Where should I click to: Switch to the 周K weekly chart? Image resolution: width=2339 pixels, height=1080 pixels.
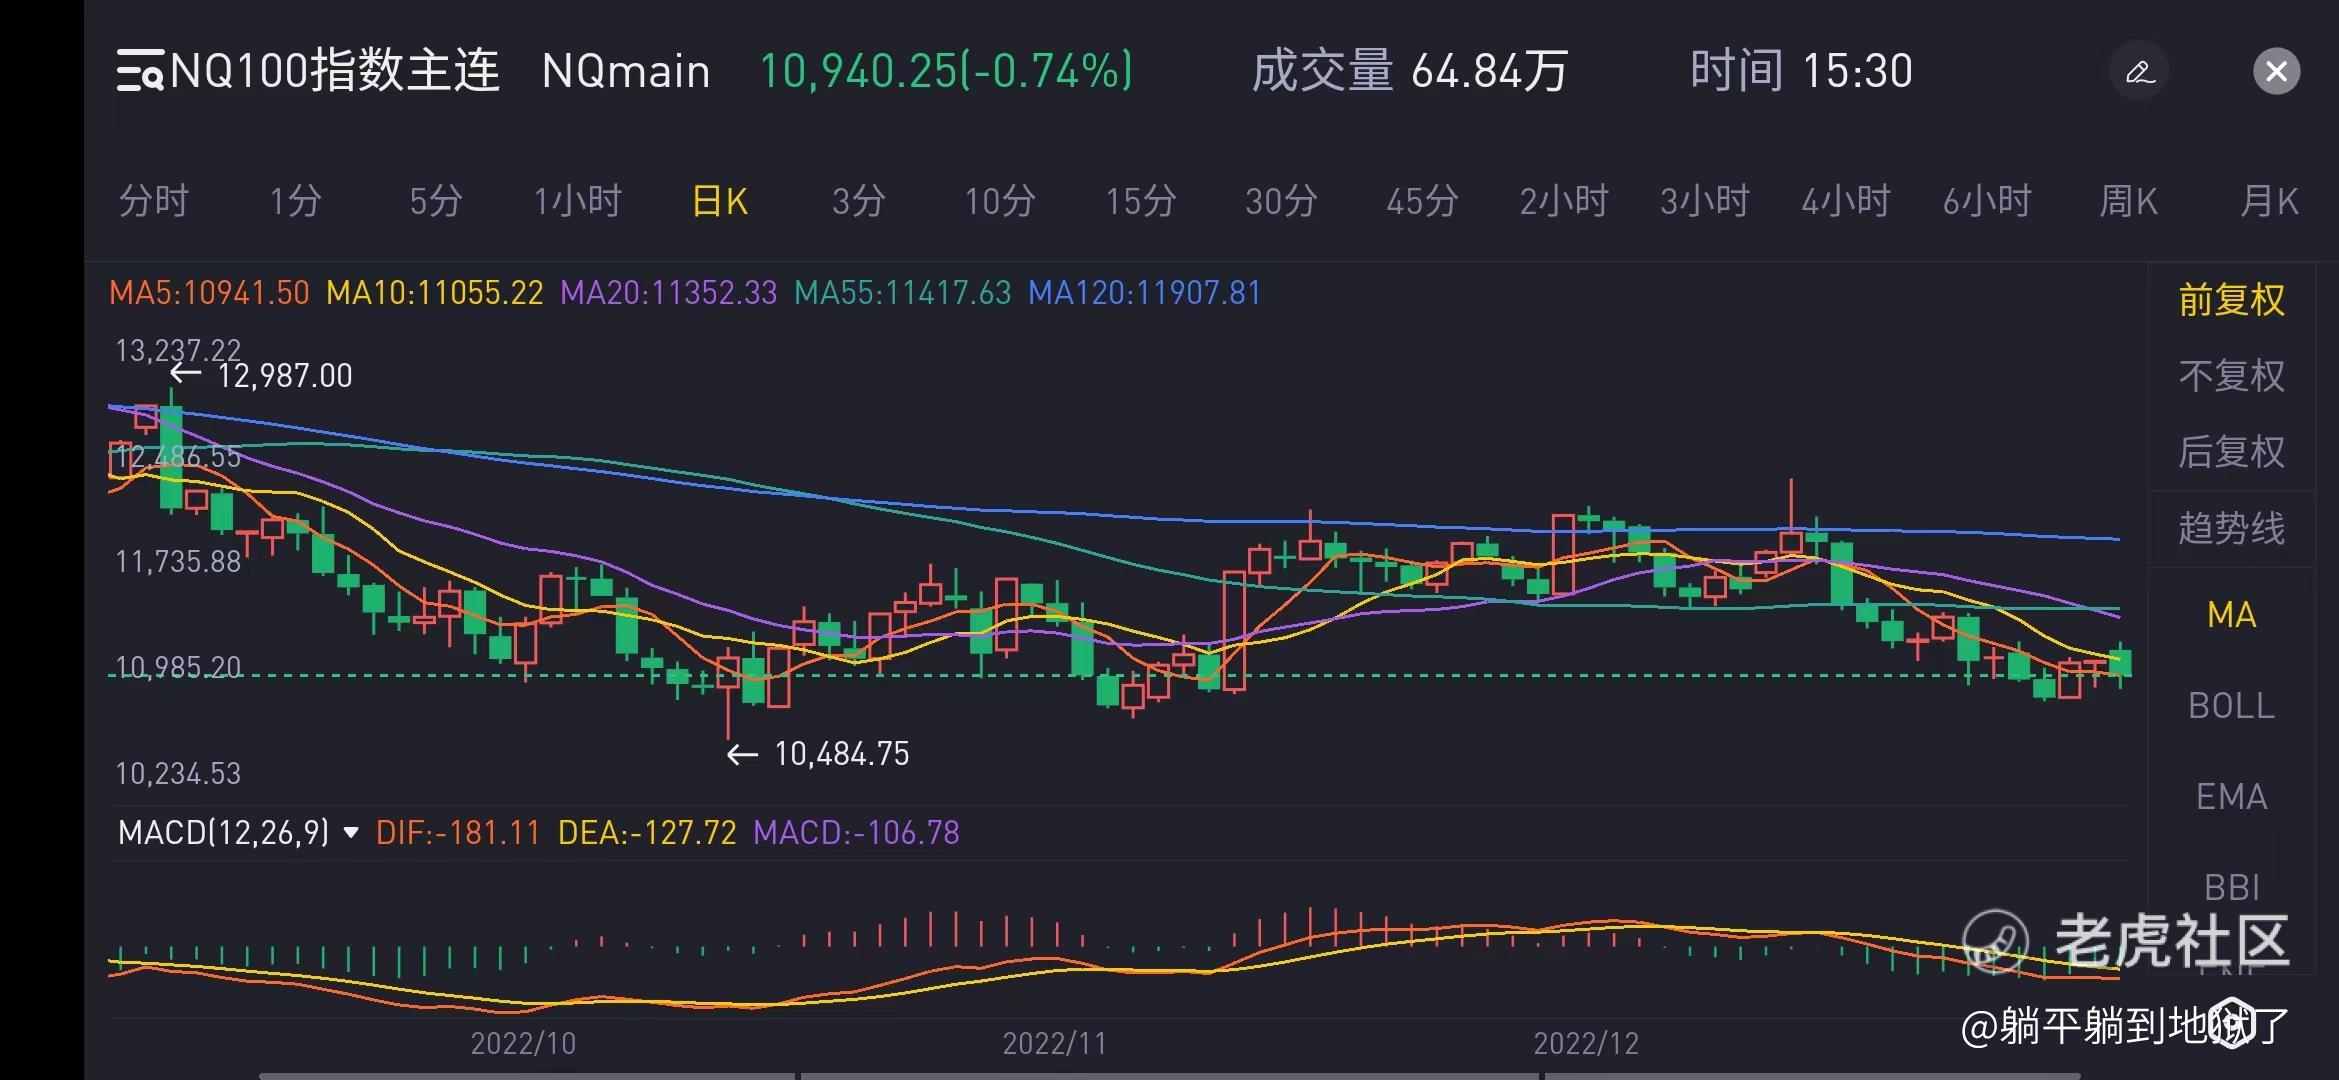coord(2128,201)
